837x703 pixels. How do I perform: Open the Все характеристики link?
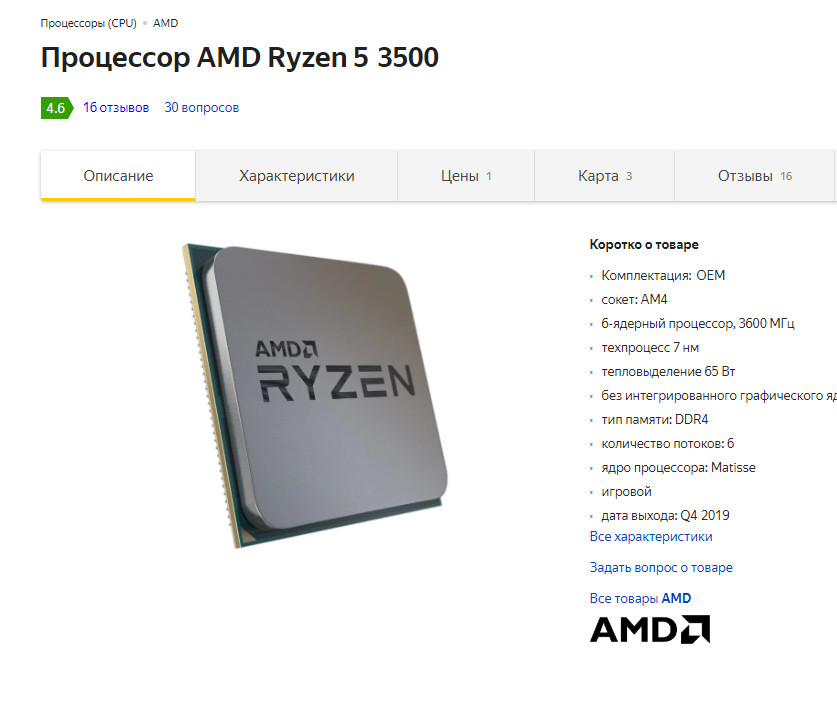(x=651, y=536)
